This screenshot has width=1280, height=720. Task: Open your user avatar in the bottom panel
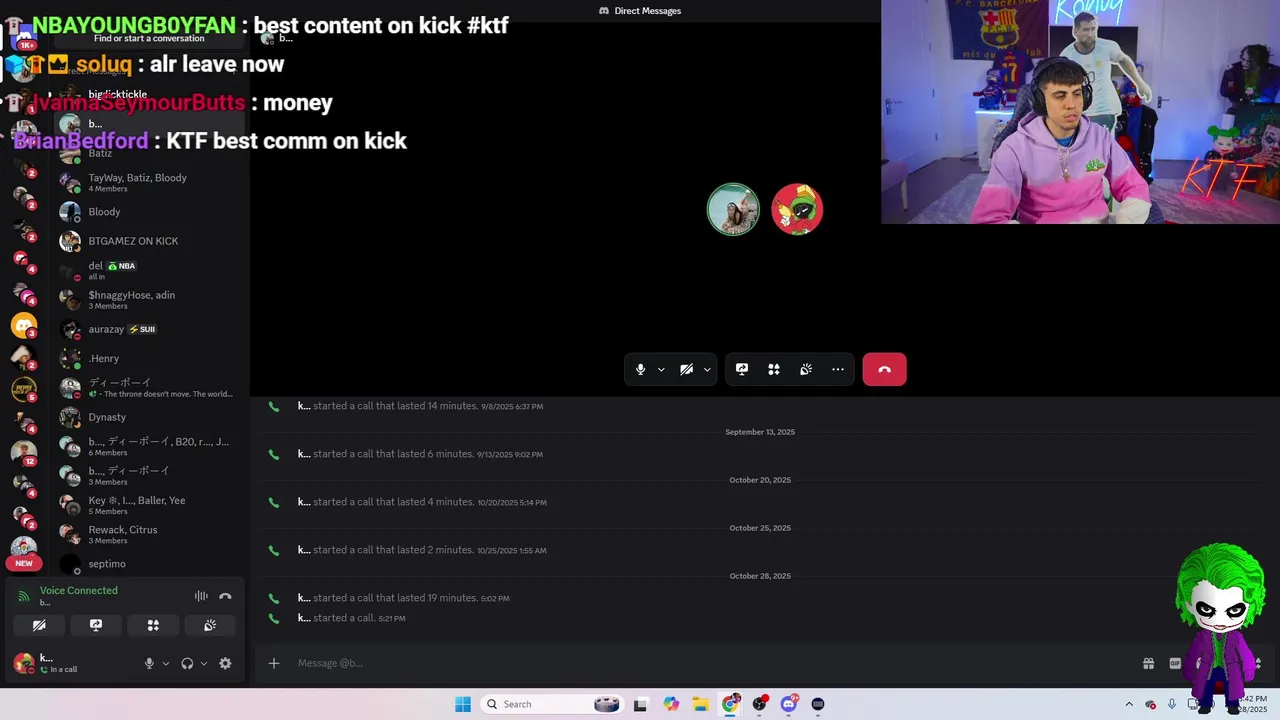pos(23,663)
